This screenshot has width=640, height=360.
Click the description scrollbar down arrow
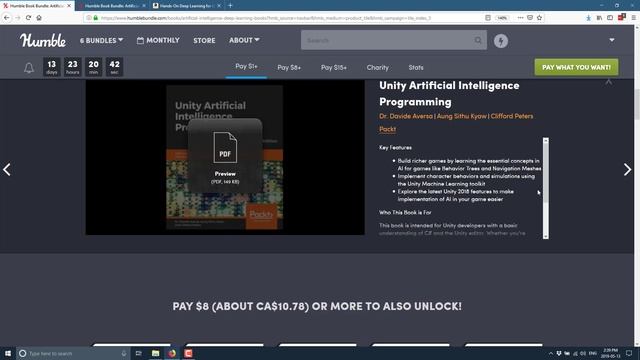546,236
